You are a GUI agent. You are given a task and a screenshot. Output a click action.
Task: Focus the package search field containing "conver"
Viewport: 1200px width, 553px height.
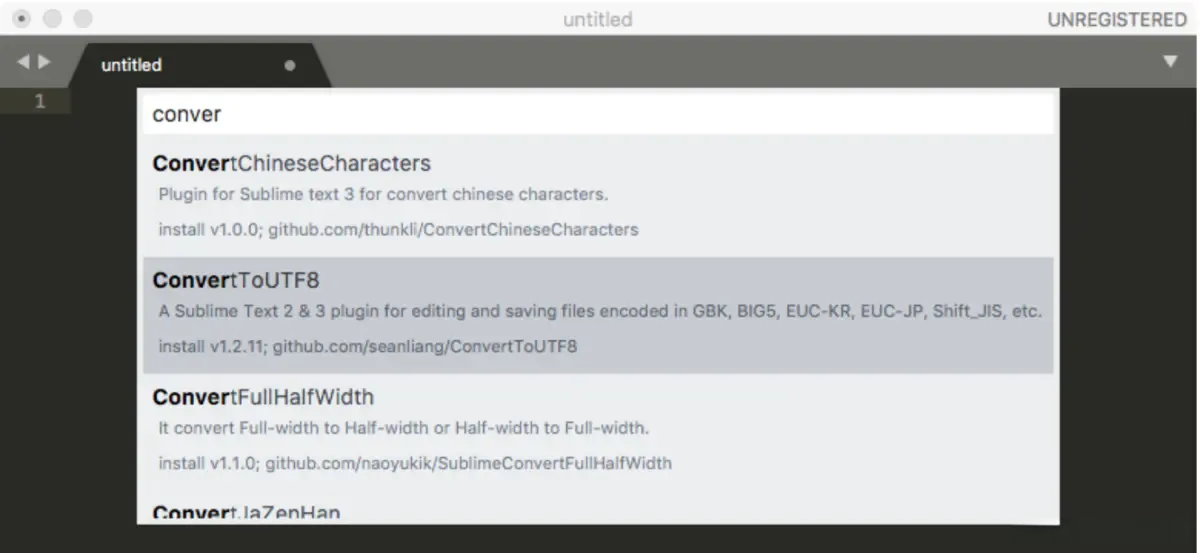598,114
